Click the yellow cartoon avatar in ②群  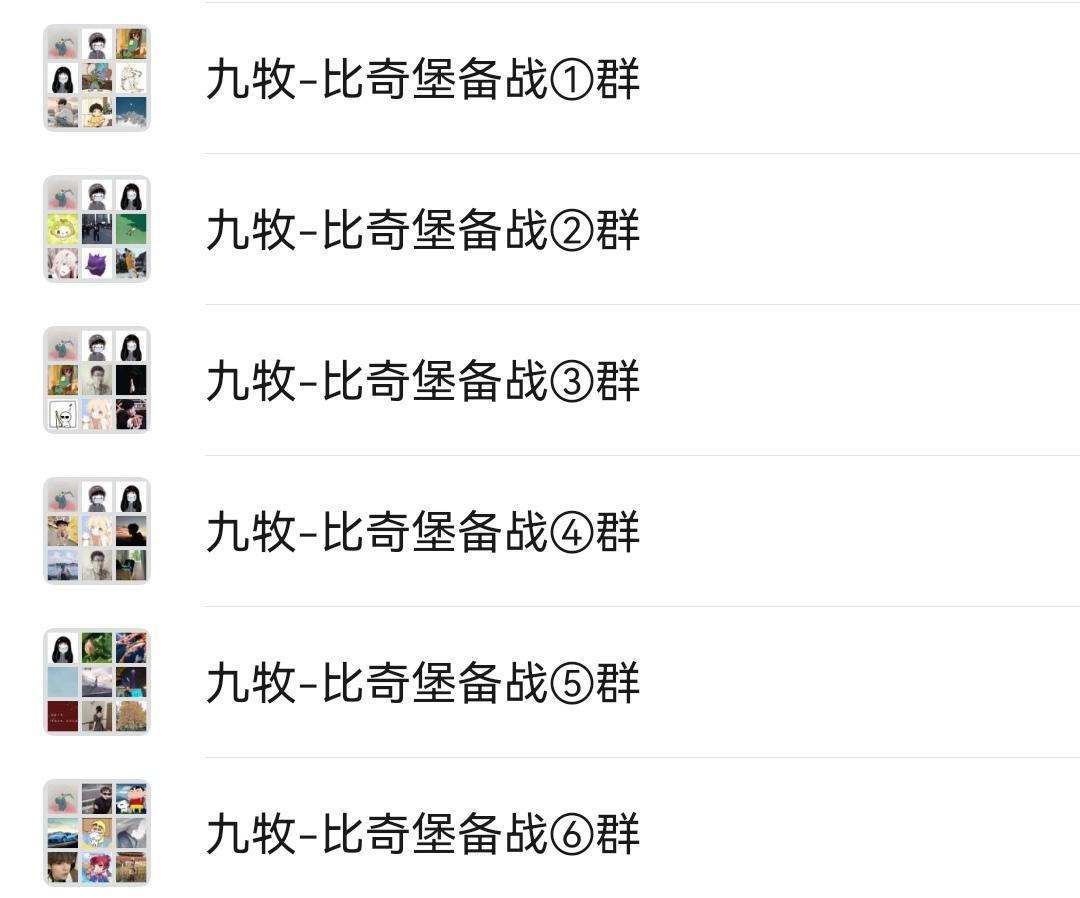click(x=63, y=229)
